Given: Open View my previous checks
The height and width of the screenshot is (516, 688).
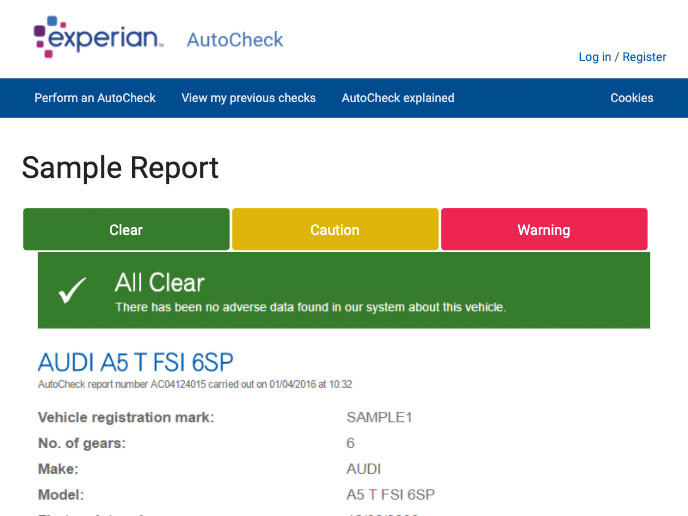Looking at the screenshot, I should point(248,98).
